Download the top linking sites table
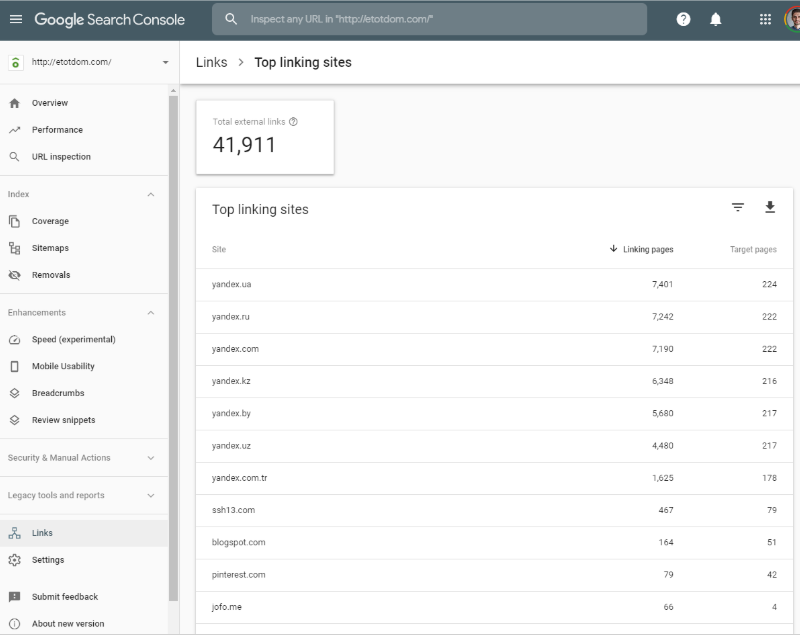Viewport: 801px width, 637px height. tap(770, 207)
